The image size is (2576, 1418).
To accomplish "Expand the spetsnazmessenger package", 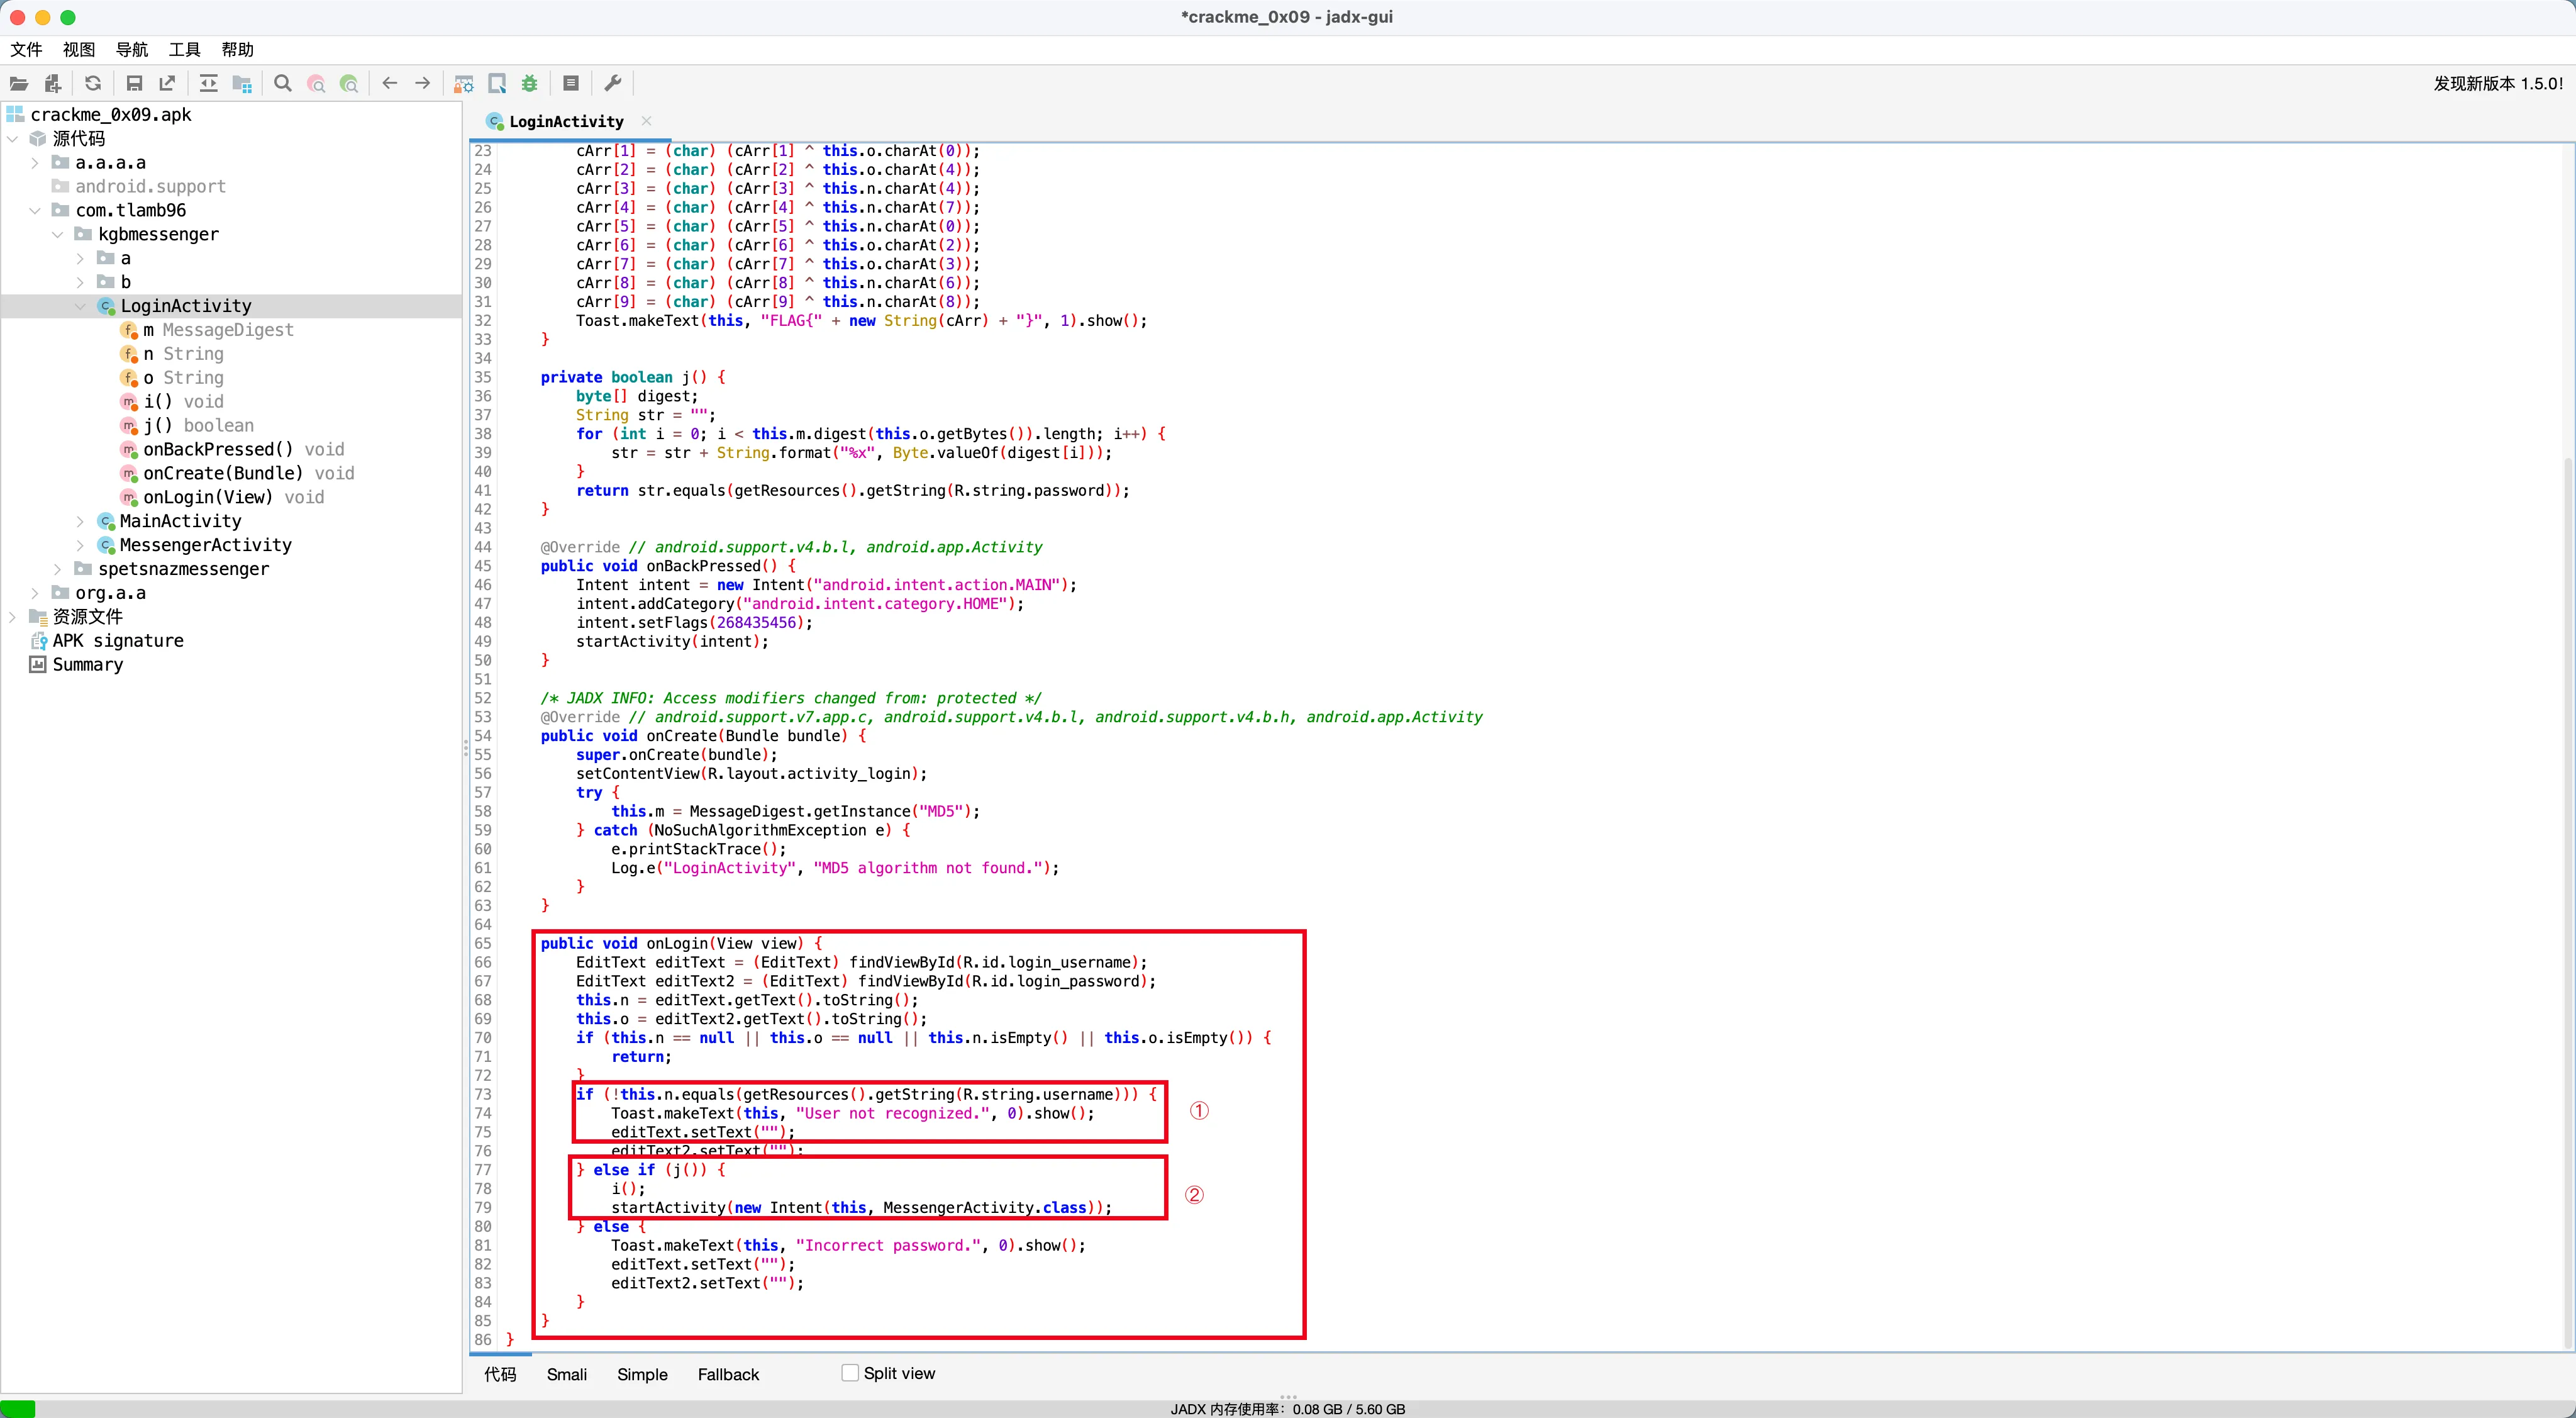I will click(58, 569).
